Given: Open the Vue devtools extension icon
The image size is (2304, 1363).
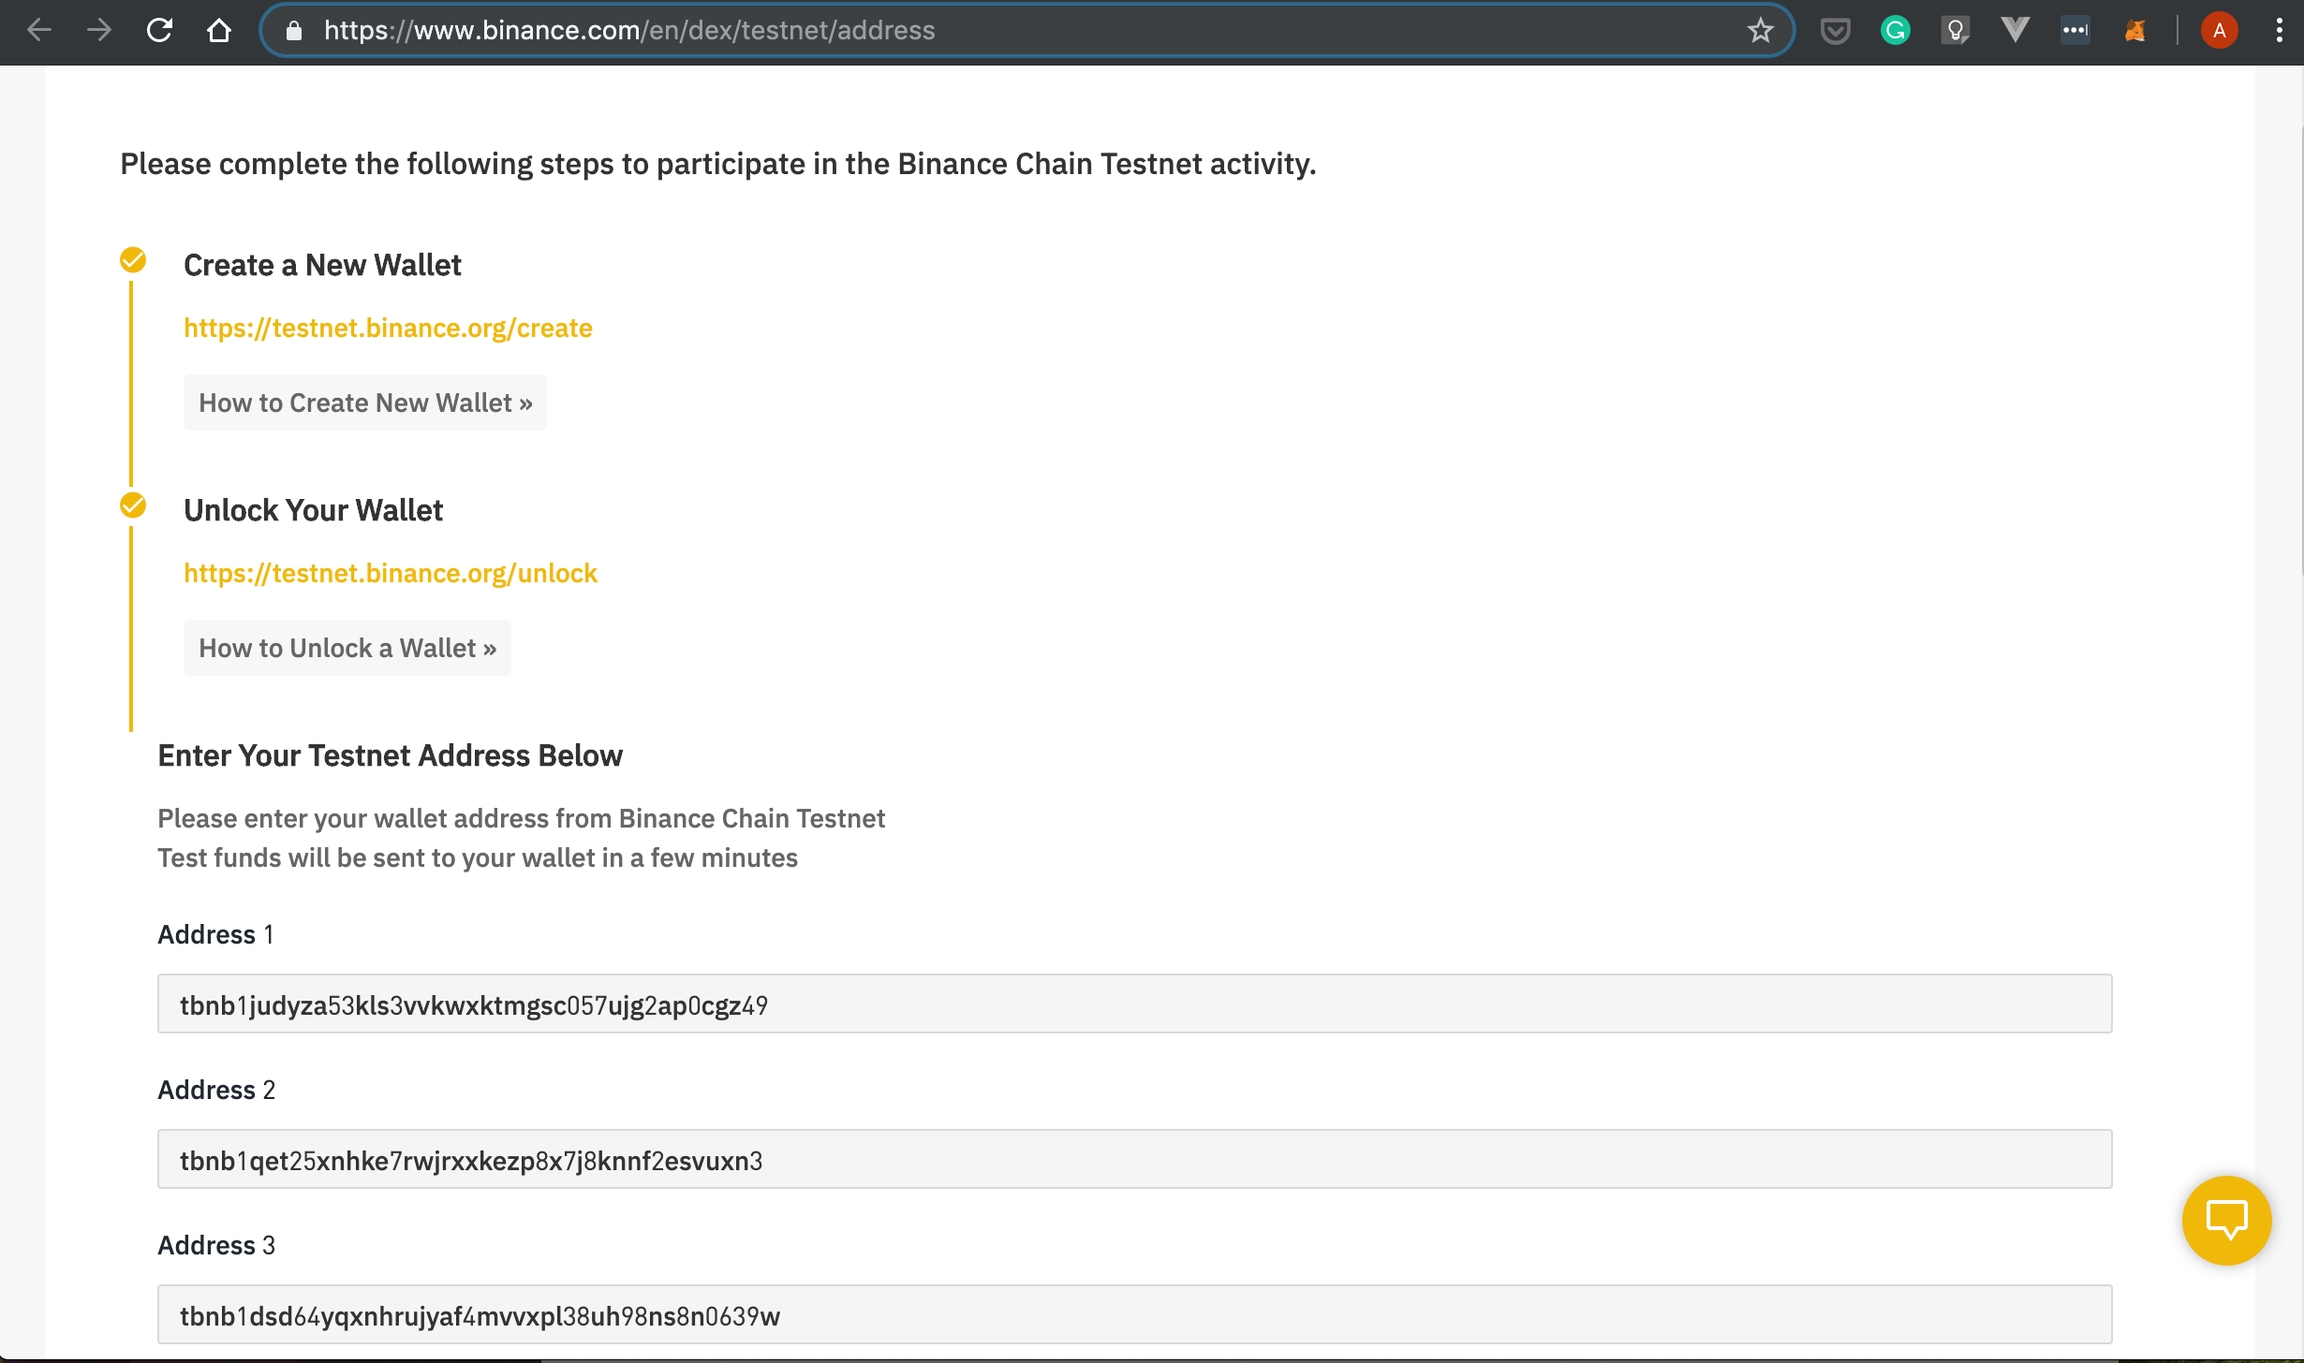Looking at the screenshot, I should [x=2014, y=31].
